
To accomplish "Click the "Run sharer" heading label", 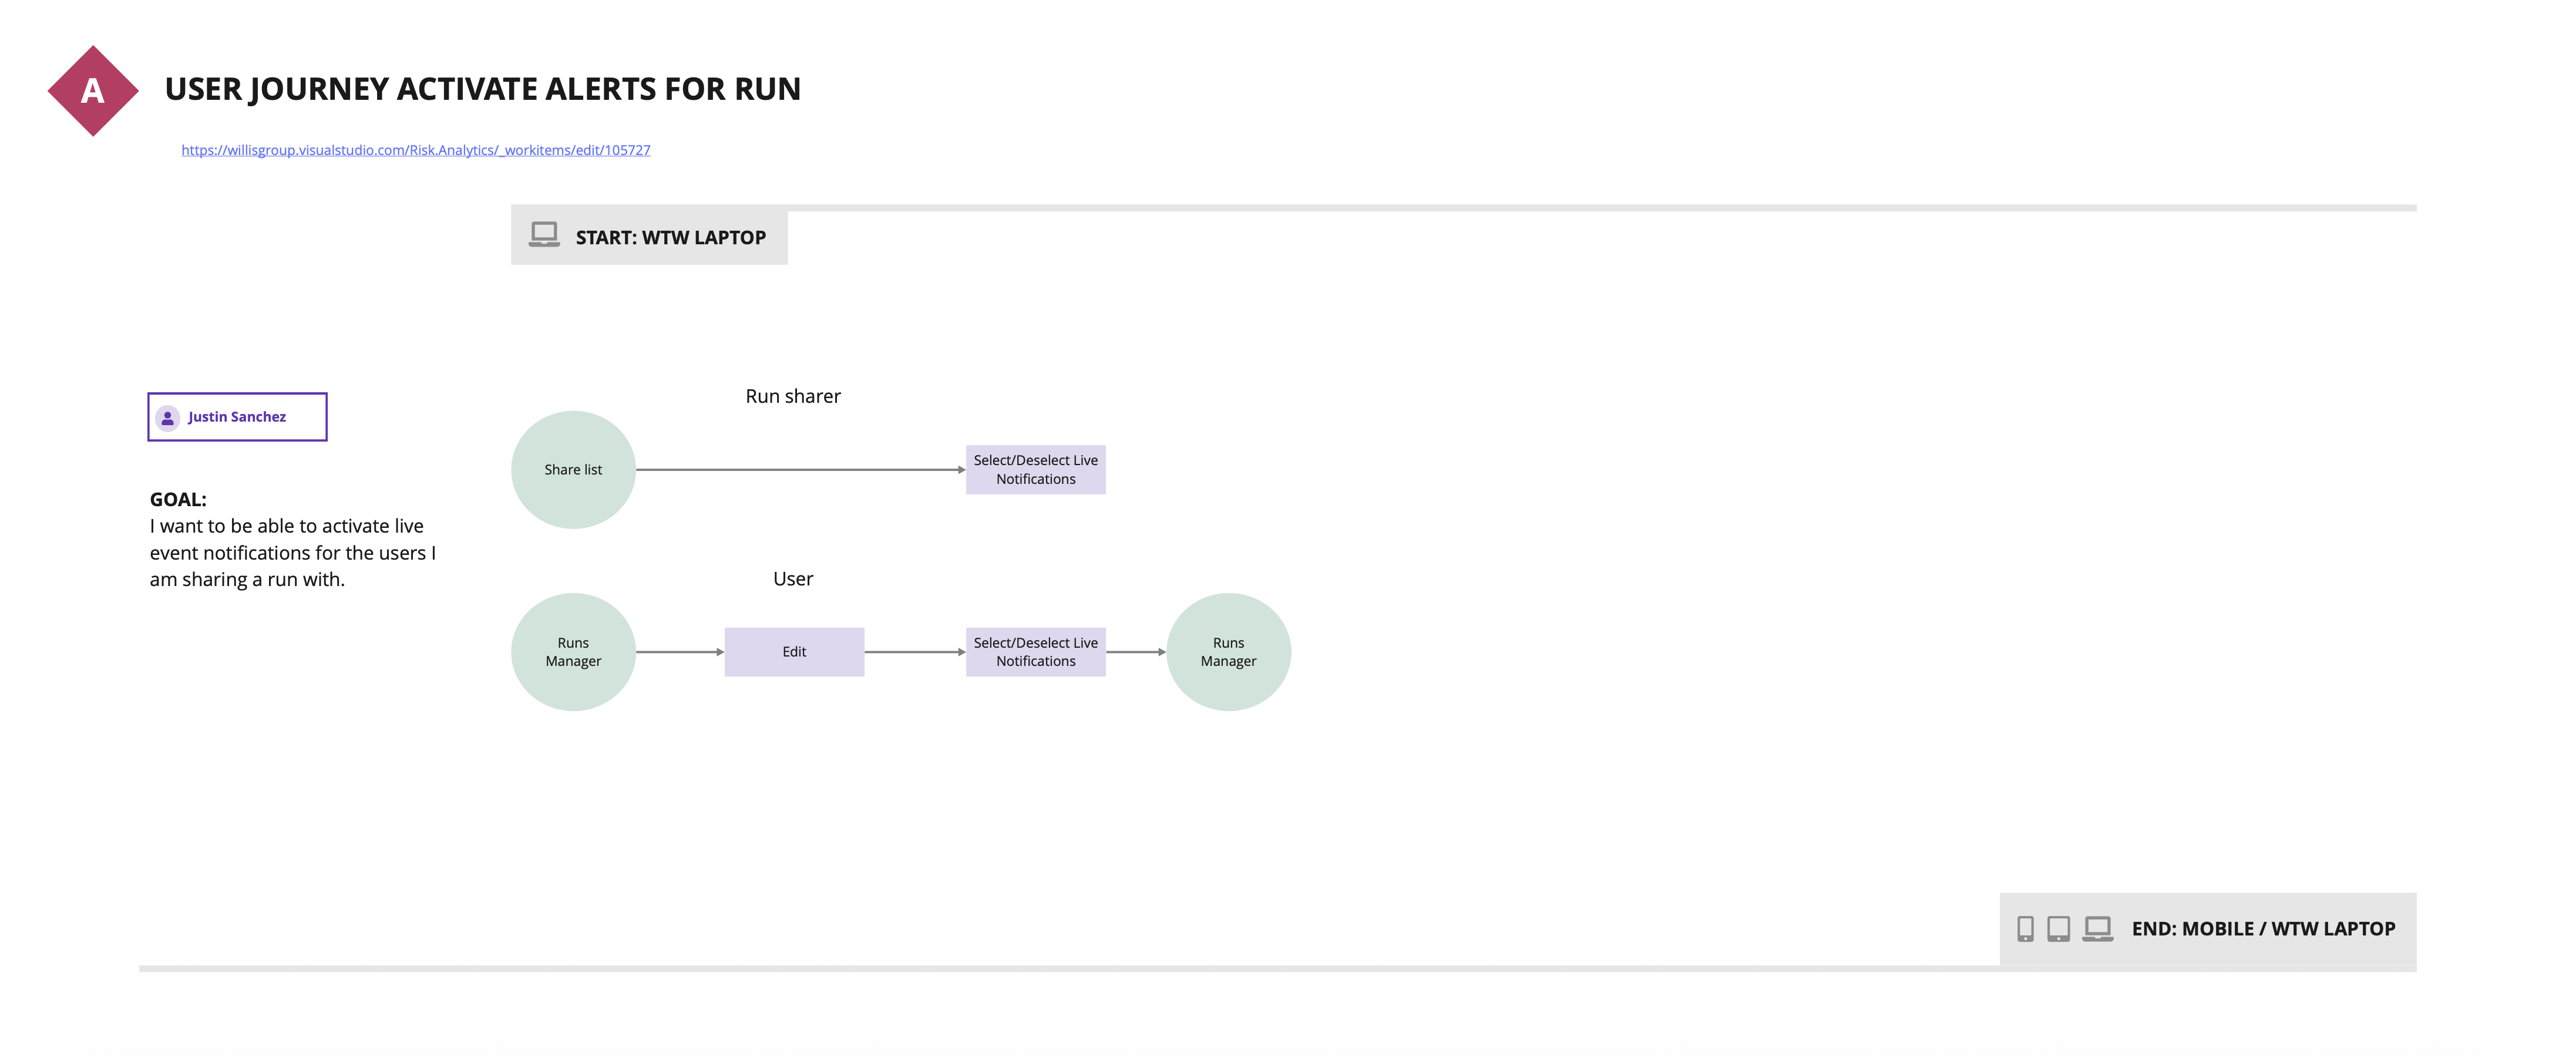I will [793, 396].
